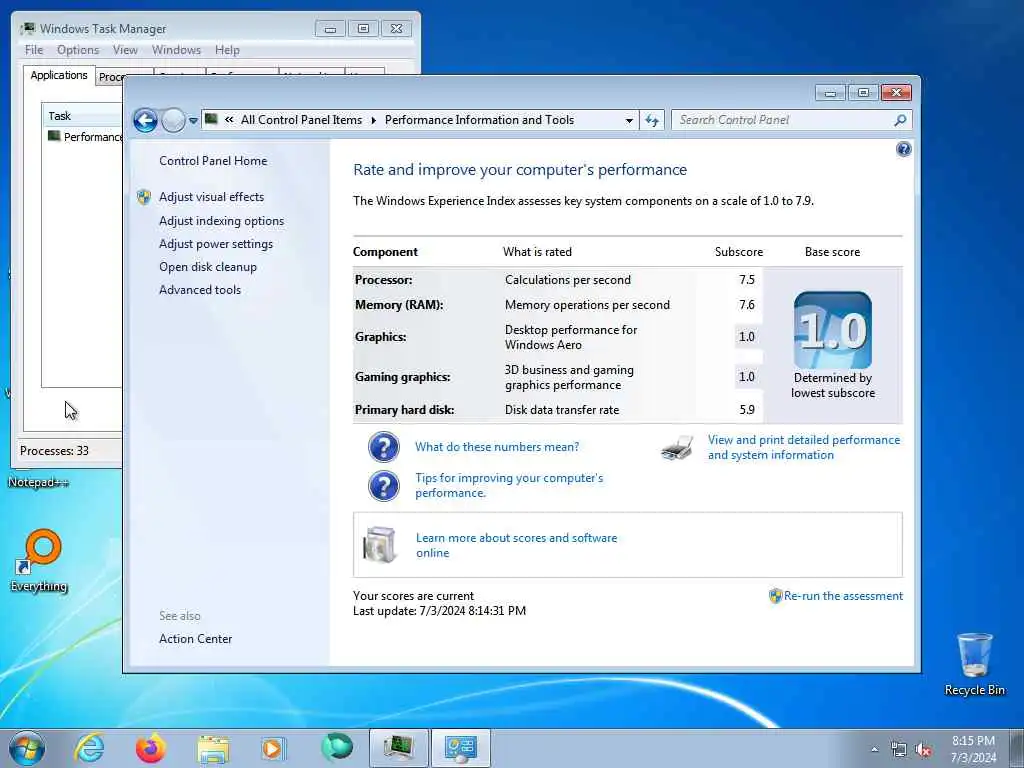Image resolution: width=1024 pixels, height=768 pixels.
Task: Switch to Task Manager taskbar button
Action: [x=399, y=748]
